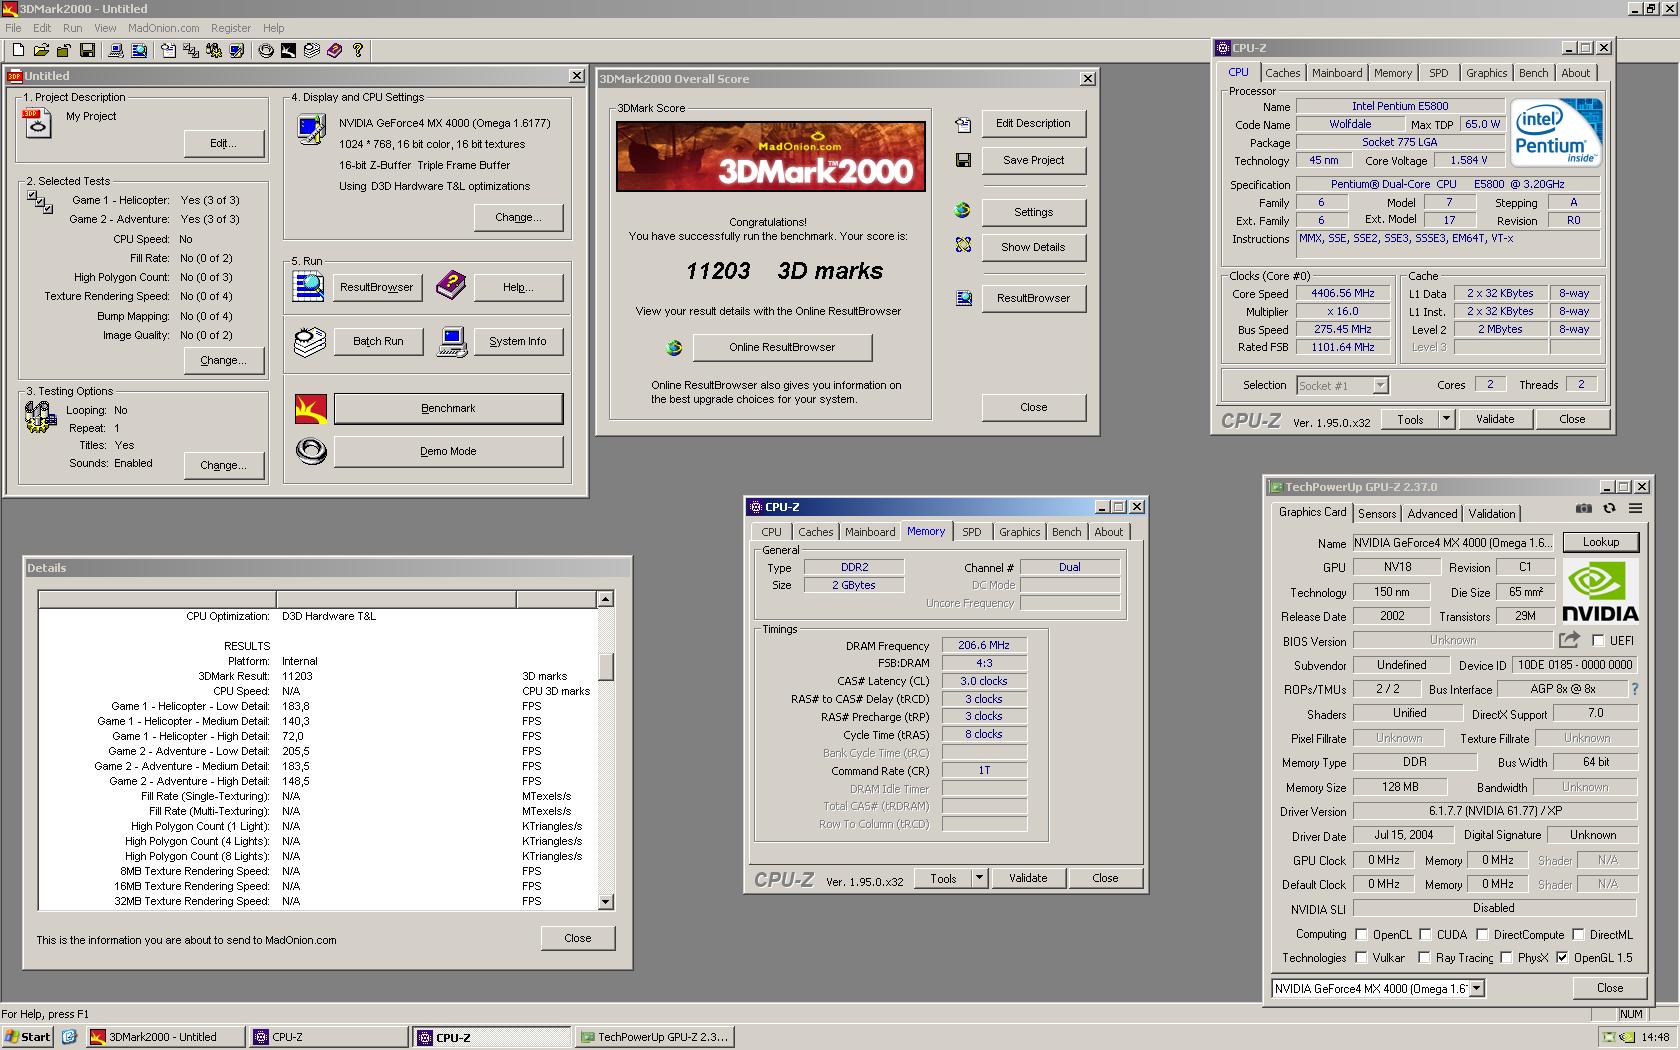Click the New project toolbar icon
The height and width of the screenshot is (1050, 1680).
pyautogui.click(x=18, y=50)
